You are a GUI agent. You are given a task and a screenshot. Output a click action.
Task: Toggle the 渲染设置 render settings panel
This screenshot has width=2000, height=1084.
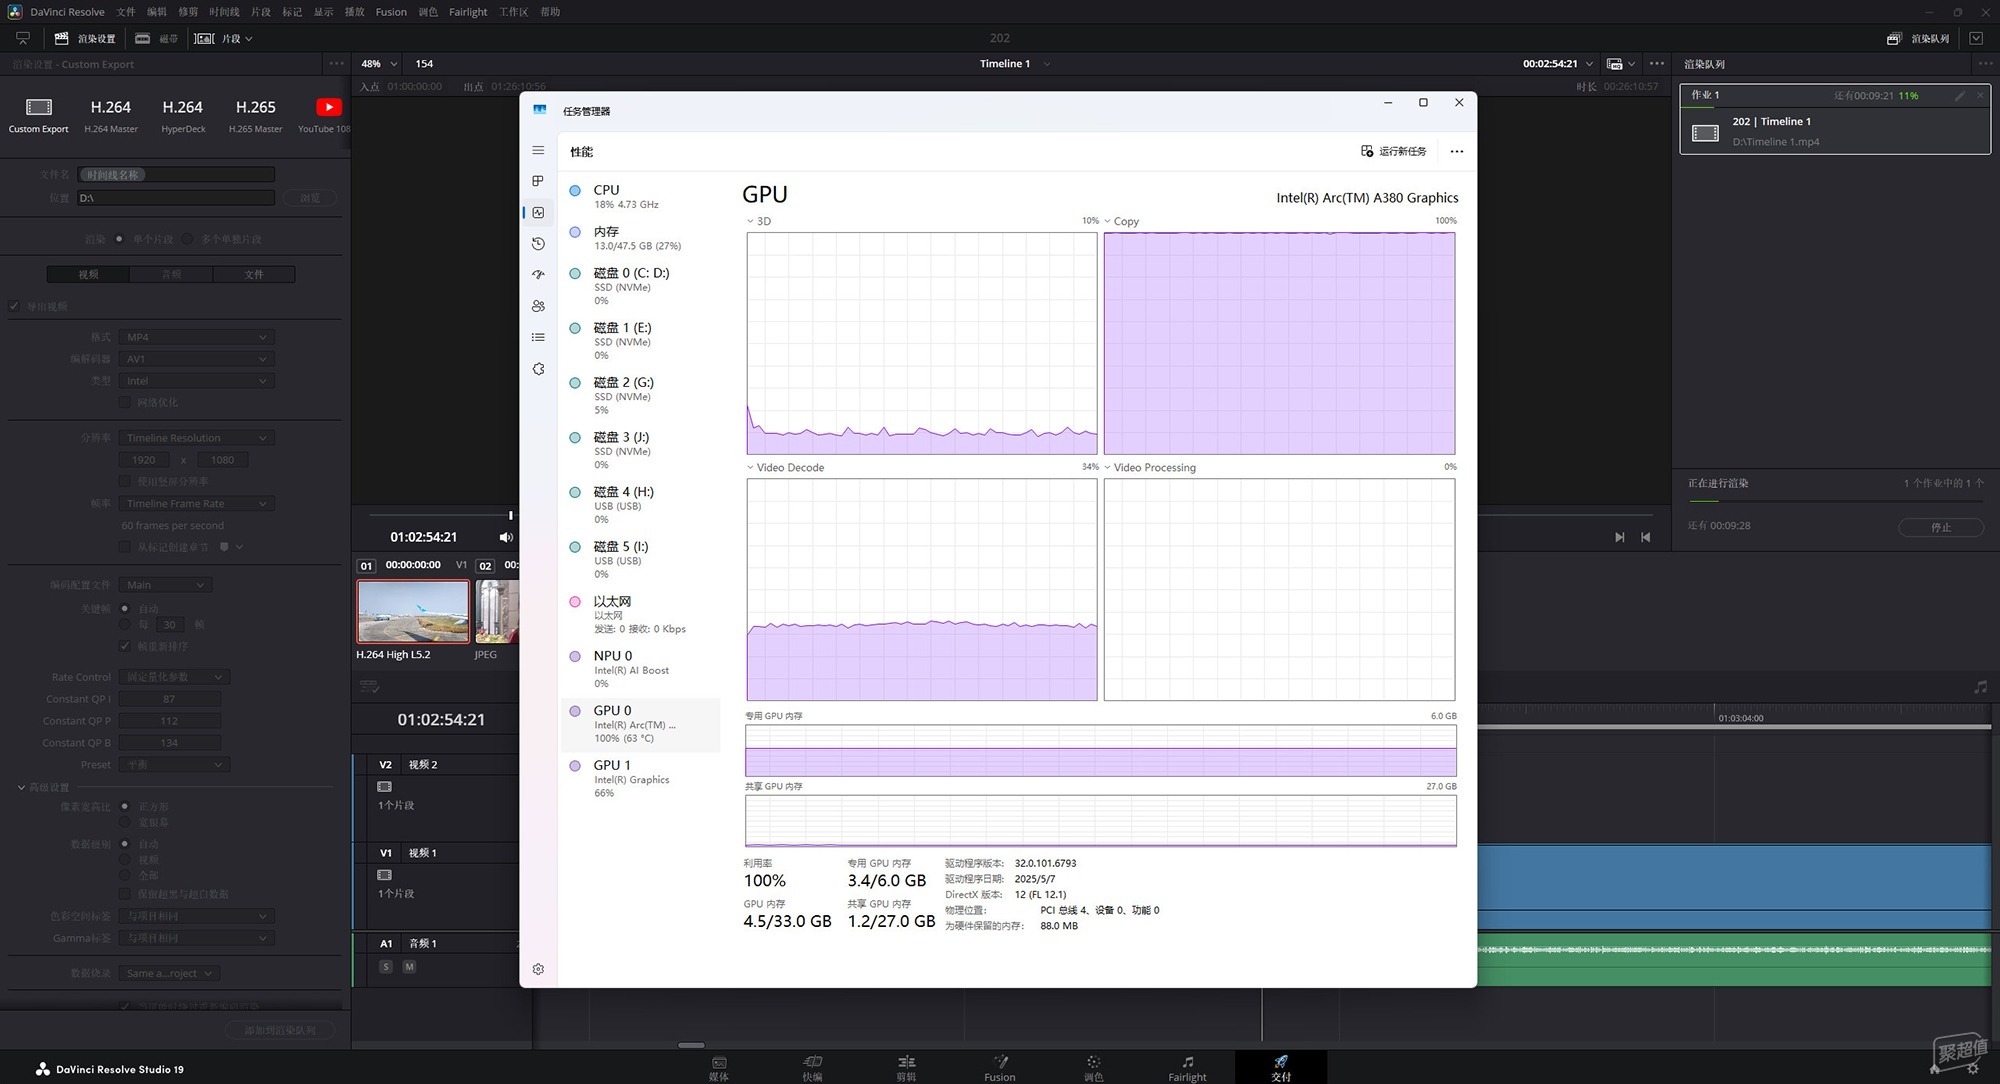click(x=85, y=38)
